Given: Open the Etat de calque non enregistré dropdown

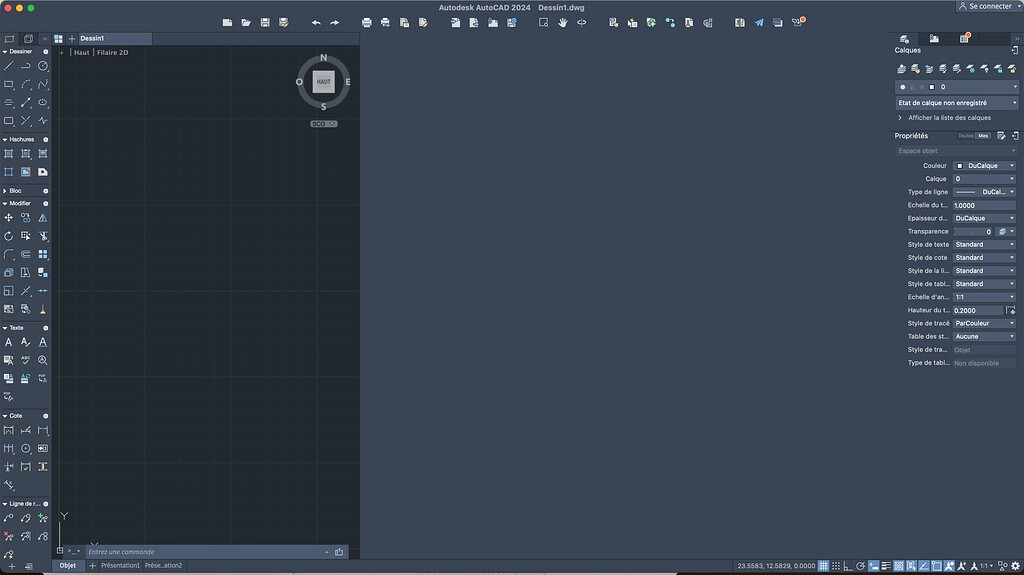Looking at the screenshot, I should point(957,103).
